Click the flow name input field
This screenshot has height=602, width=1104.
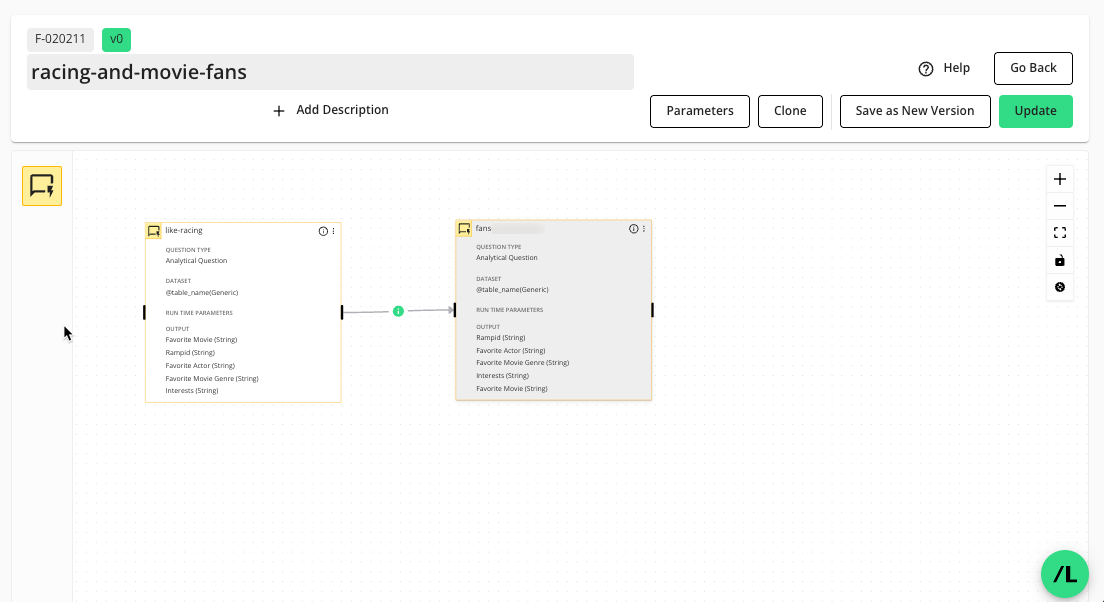[x=330, y=72]
